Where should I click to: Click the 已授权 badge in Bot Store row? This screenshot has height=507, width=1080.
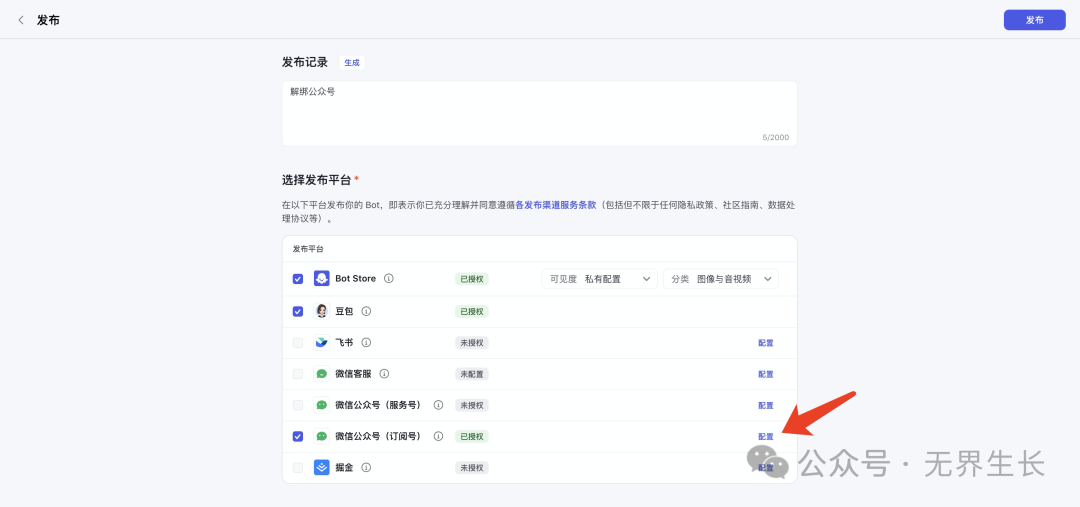[x=472, y=279]
